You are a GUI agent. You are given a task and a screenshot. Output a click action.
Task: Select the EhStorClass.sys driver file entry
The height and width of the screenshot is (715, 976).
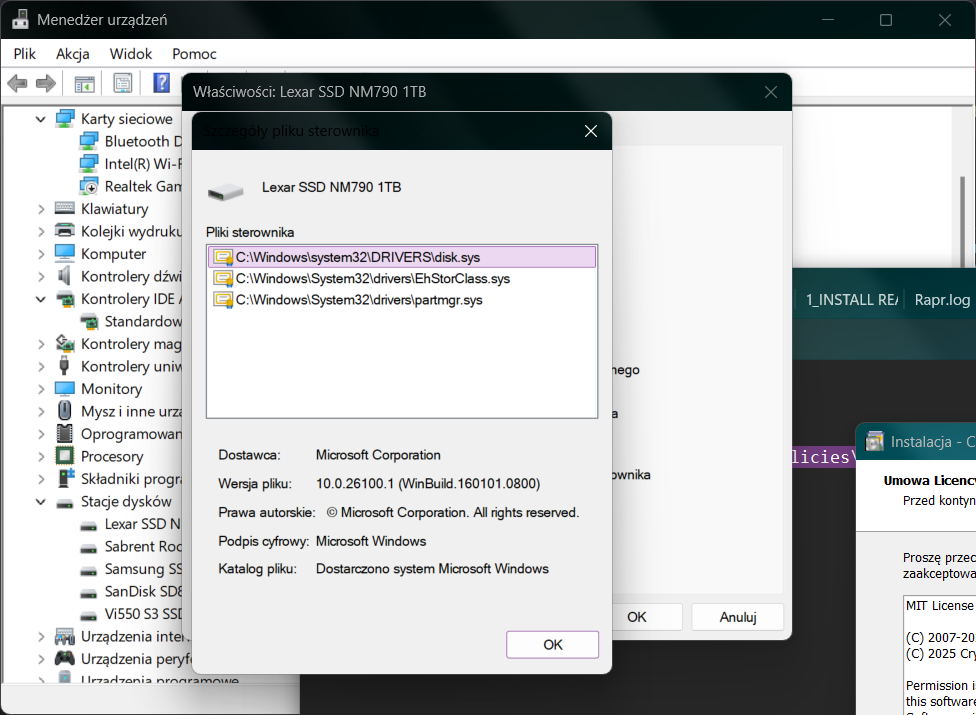372,278
